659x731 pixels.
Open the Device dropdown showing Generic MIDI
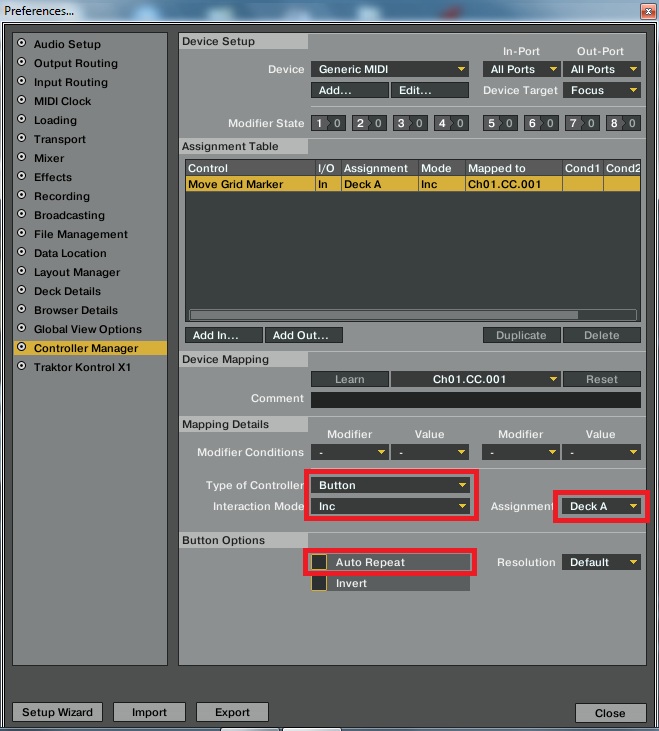[390, 69]
